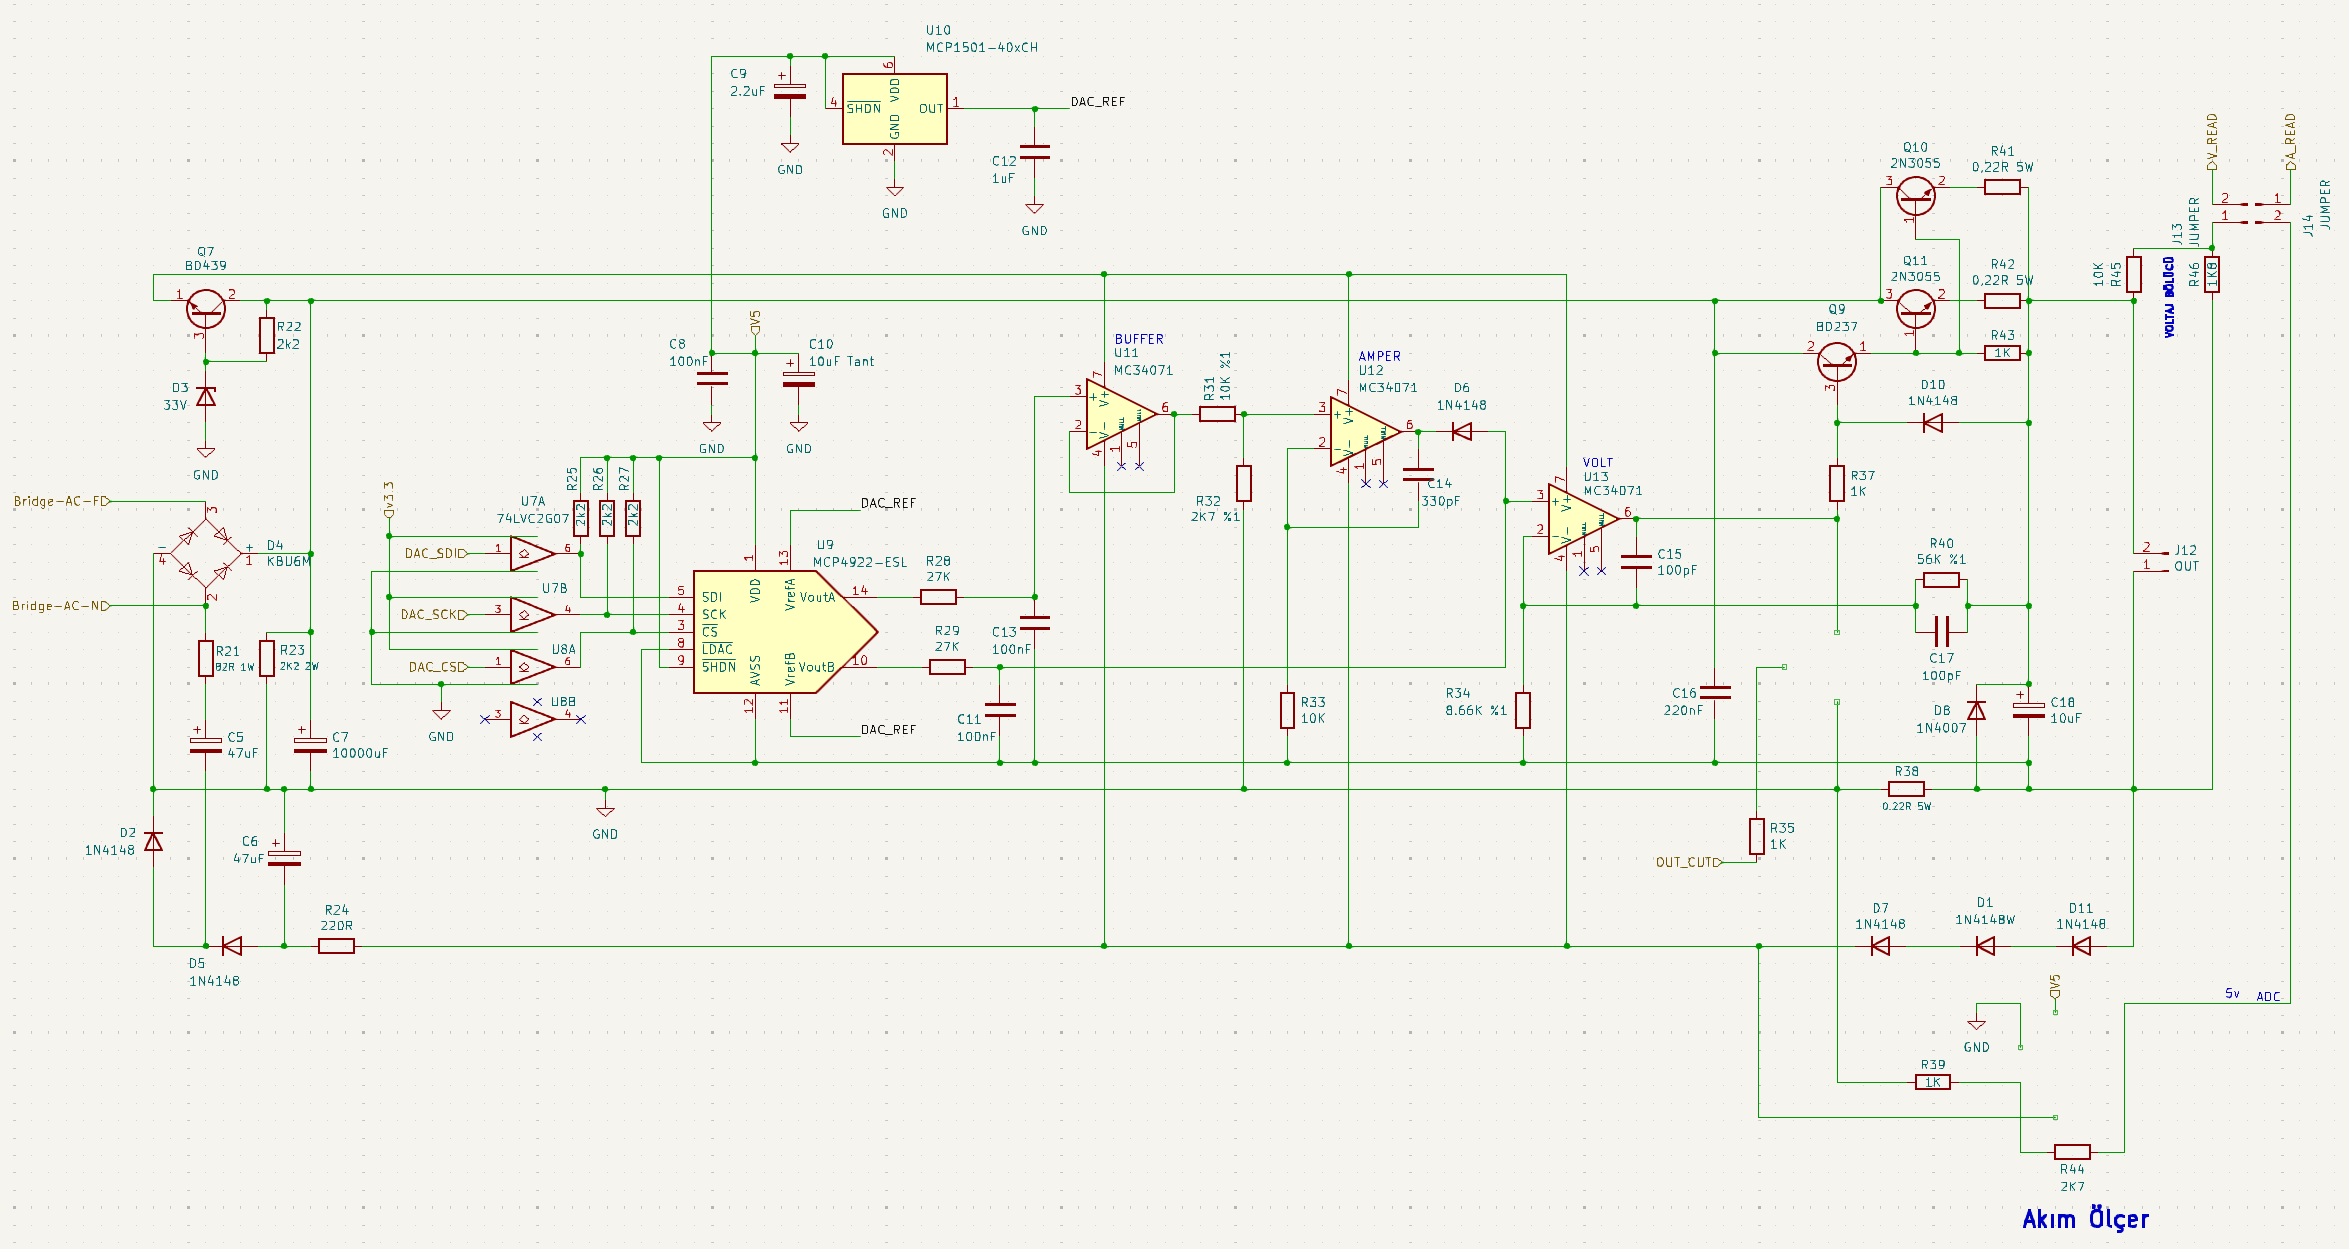Select the R38 0.22R 5W resistor
The width and height of the screenshot is (2349, 1249).
tap(1906, 789)
